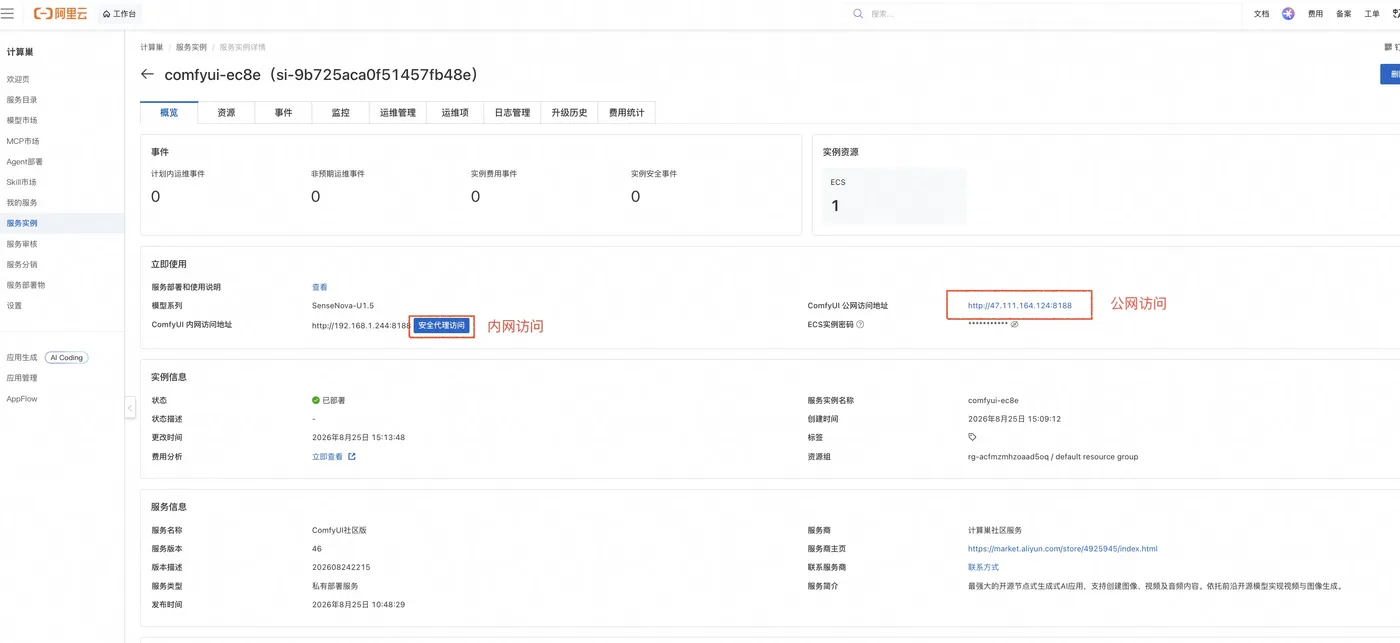Click the 联系方式 link
The height and width of the screenshot is (643, 1400).
(x=983, y=567)
